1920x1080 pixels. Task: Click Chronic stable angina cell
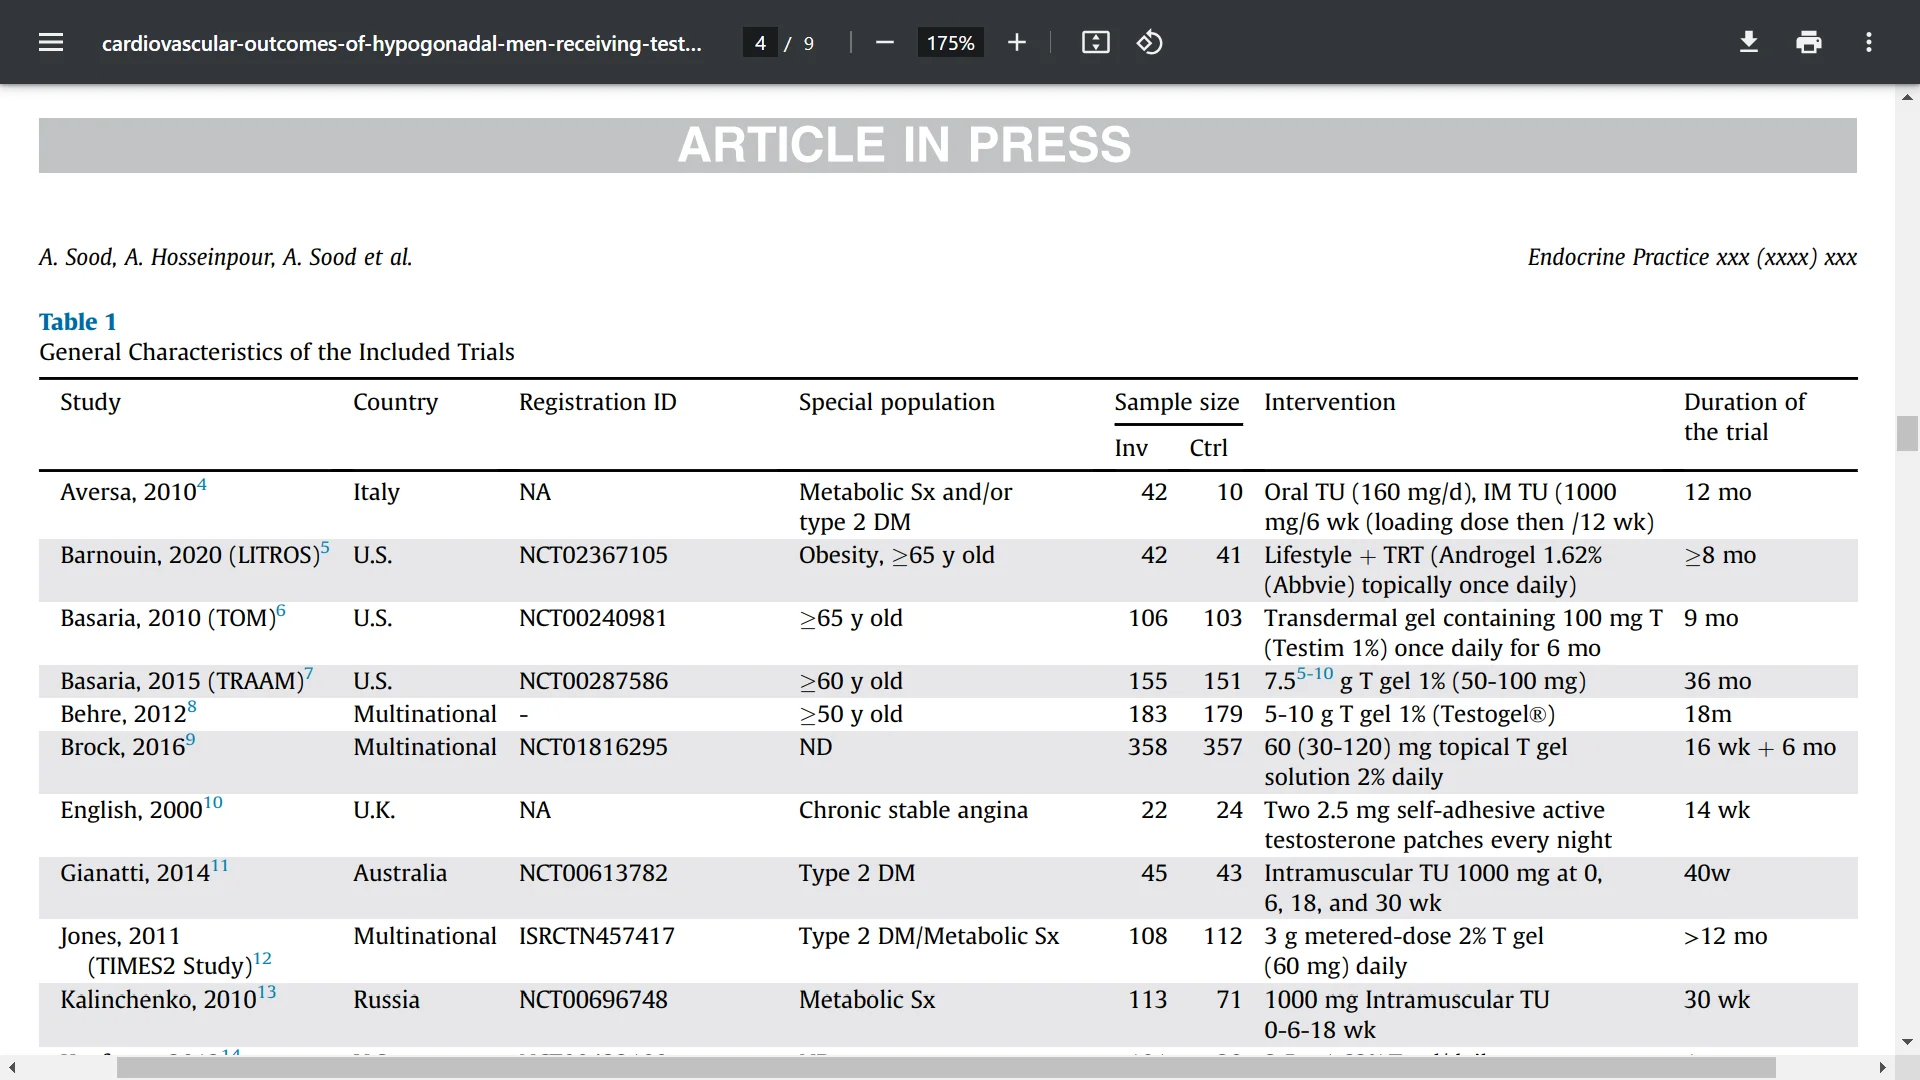[x=913, y=810]
